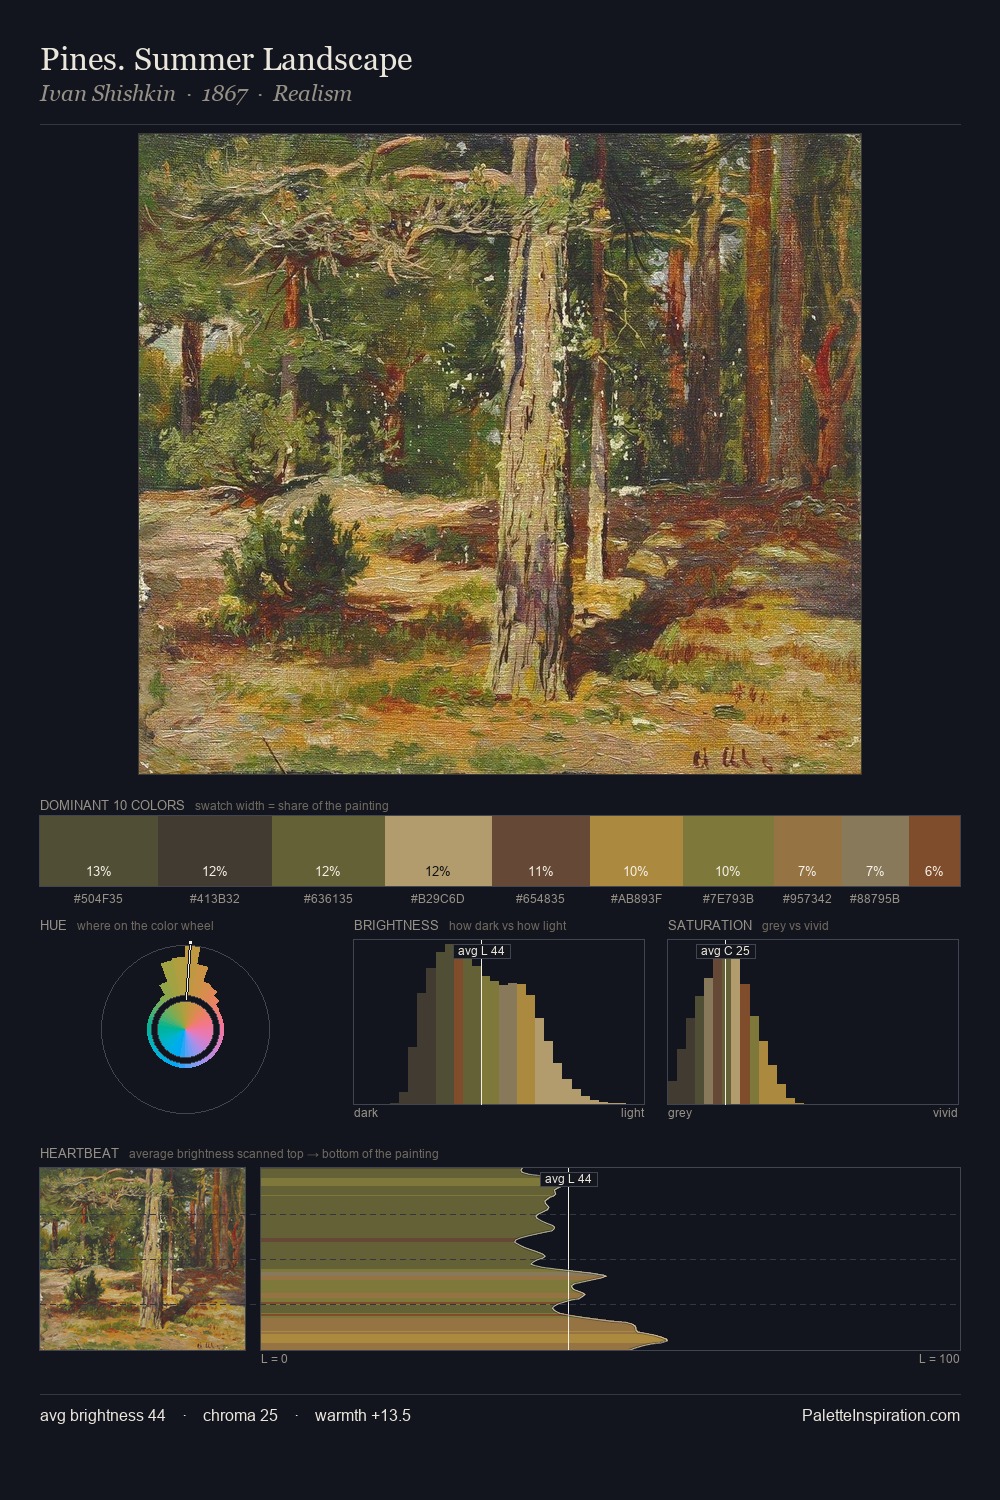Viewport: 1000px width, 1500px height.
Task: Select the #B29C6D tan swatch
Action: coord(438,851)
